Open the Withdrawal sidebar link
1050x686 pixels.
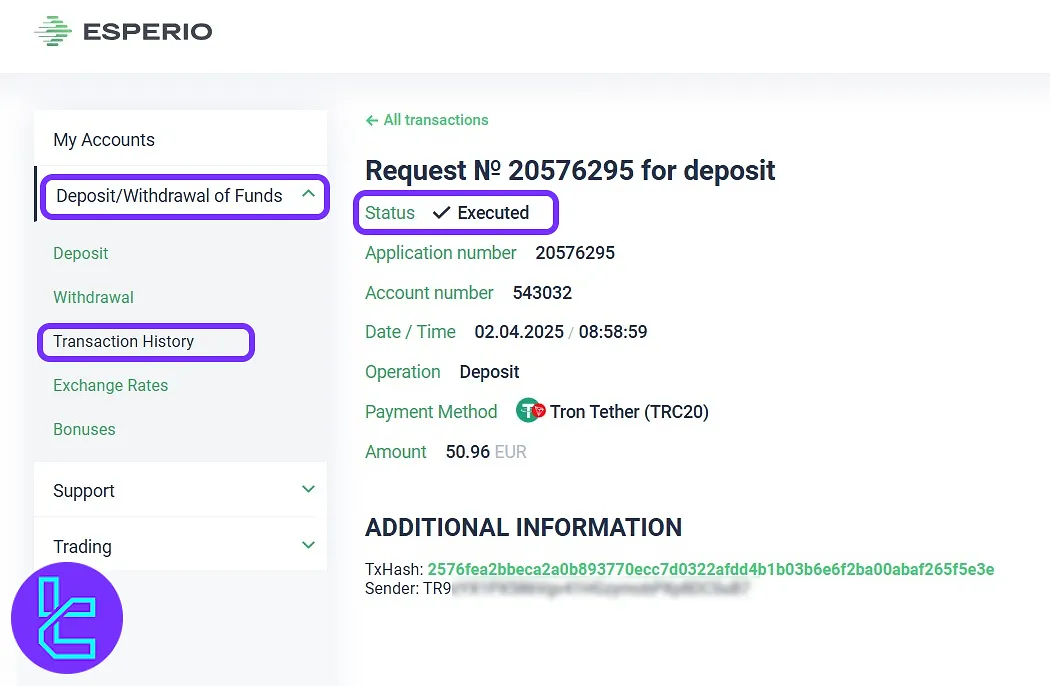93,297
